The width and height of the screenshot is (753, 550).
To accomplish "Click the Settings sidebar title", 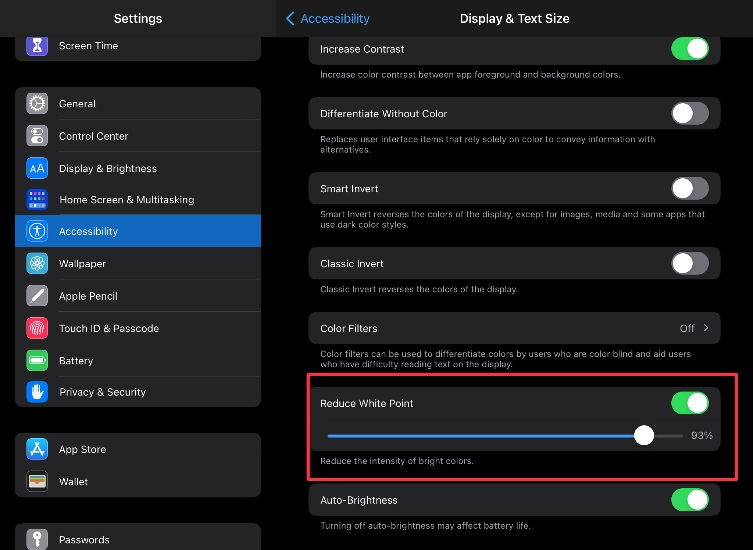I will pos(138,19).
